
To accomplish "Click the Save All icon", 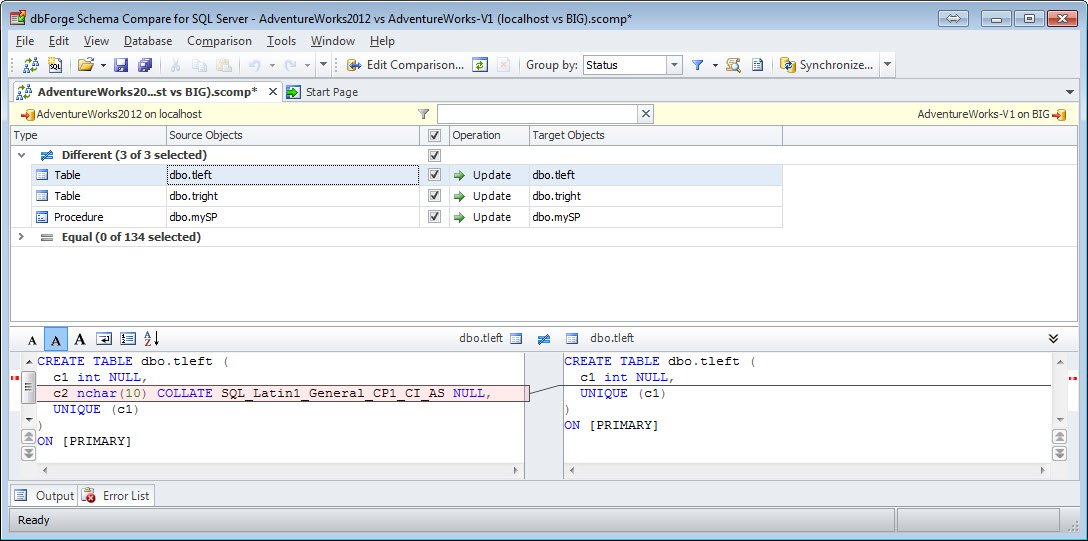I will tap(144, 65).
